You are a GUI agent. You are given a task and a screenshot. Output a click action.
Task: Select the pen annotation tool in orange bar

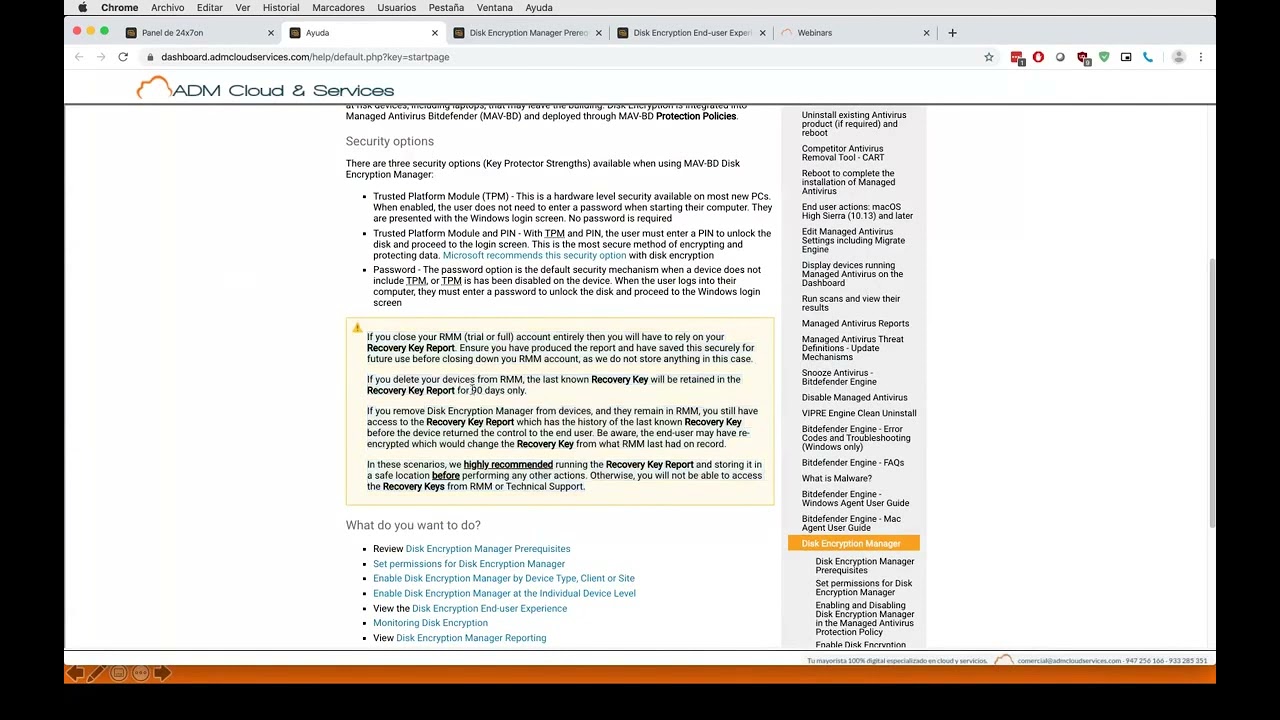click(96, 674)
